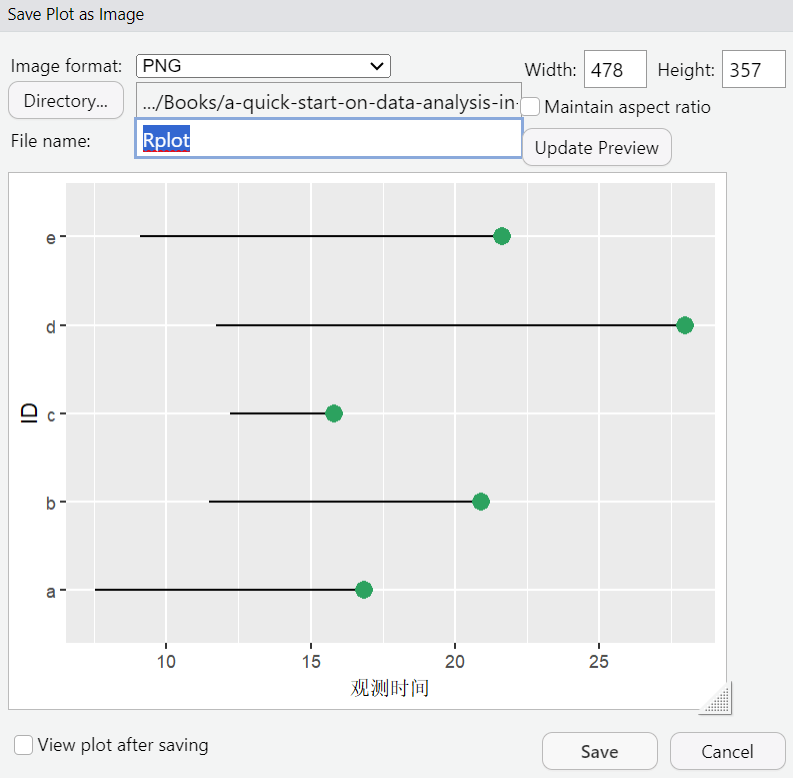Click the ID y-axis title

click(x=29, y=412)
